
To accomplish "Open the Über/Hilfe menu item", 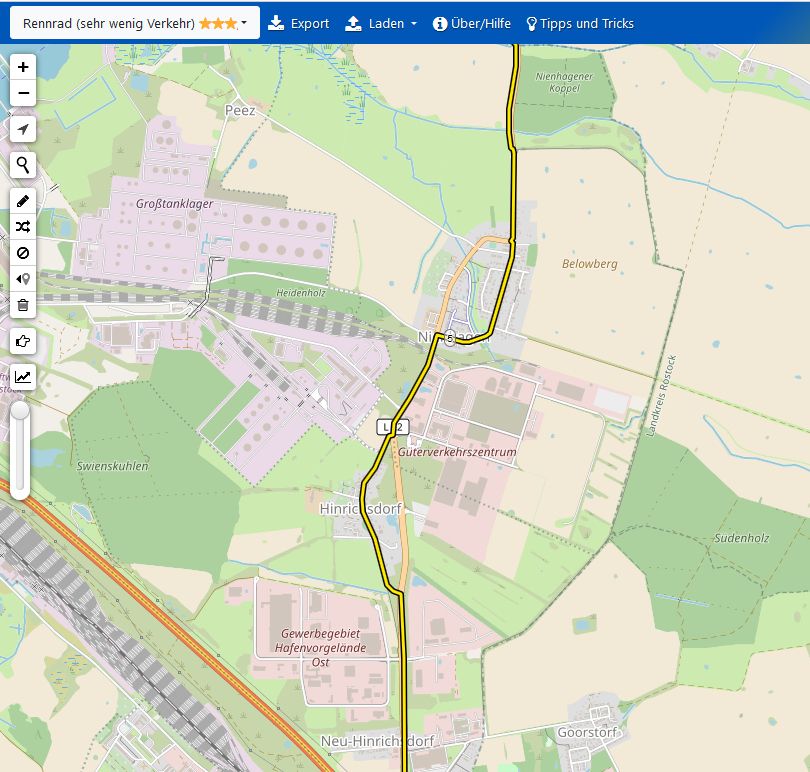I will (472, 23).
